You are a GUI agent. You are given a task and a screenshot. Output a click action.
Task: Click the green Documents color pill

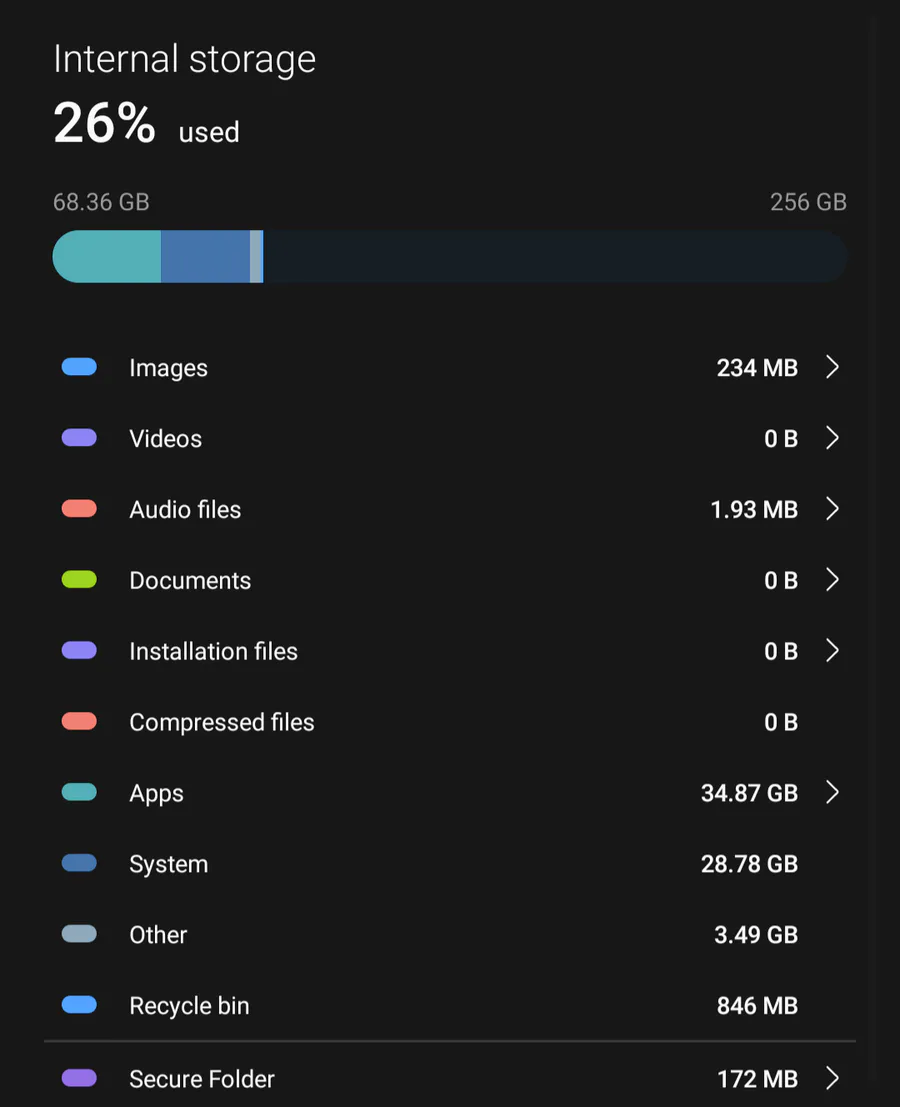click(x=79, y=580)
